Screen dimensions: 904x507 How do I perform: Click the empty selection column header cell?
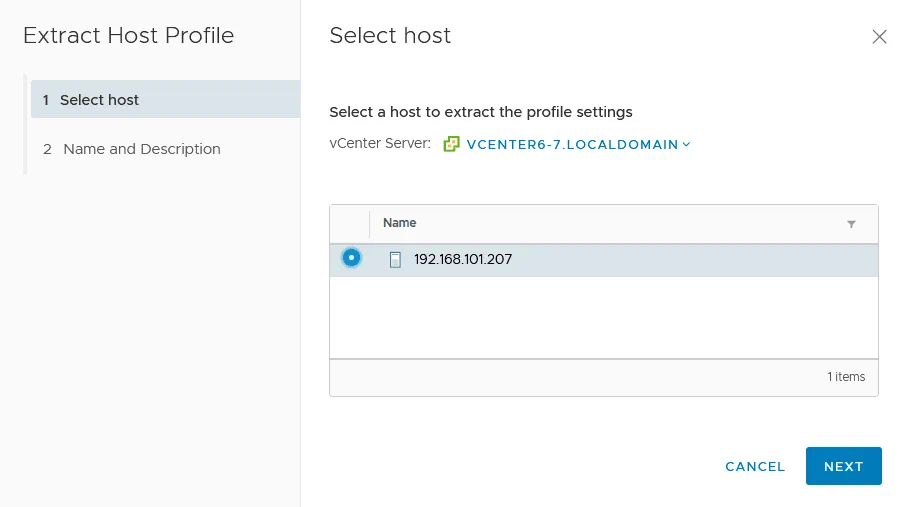350,224
